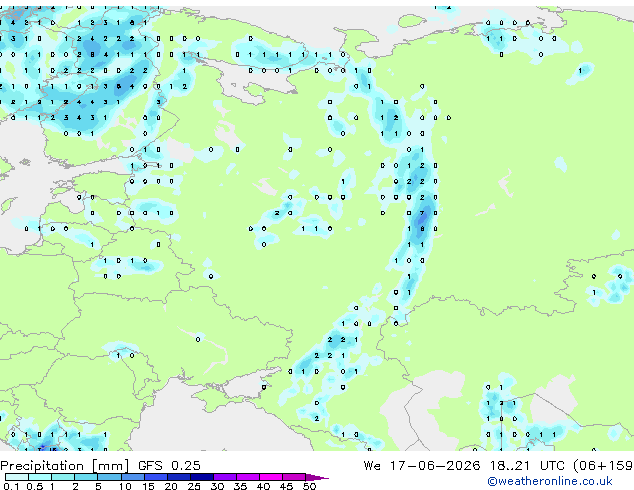
Task: Click the 'Precipitation [mm]' title text
Action: point(65,466)
